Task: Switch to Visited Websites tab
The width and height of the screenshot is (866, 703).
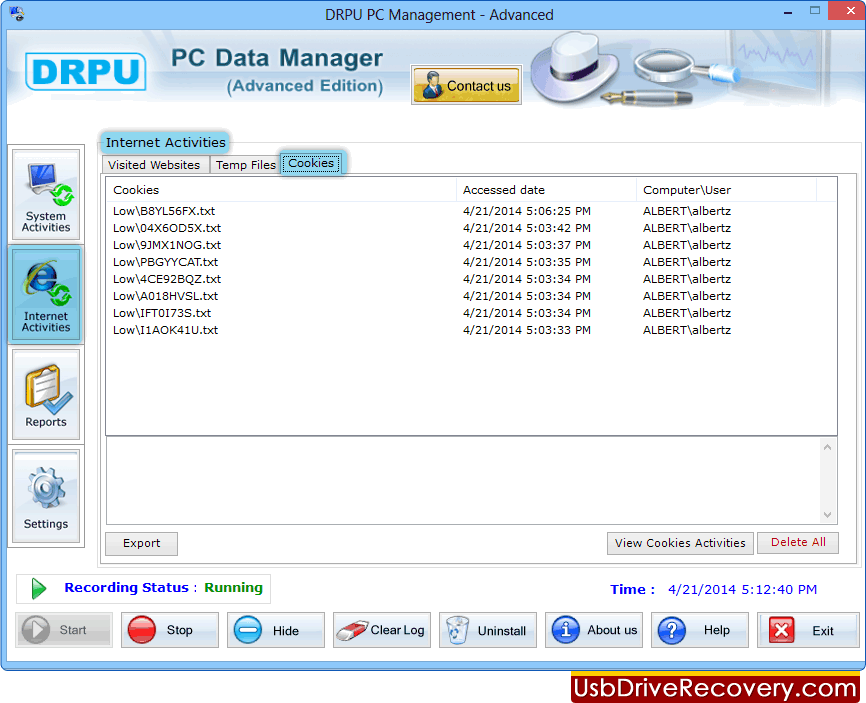Action: [x=155, y=165]
